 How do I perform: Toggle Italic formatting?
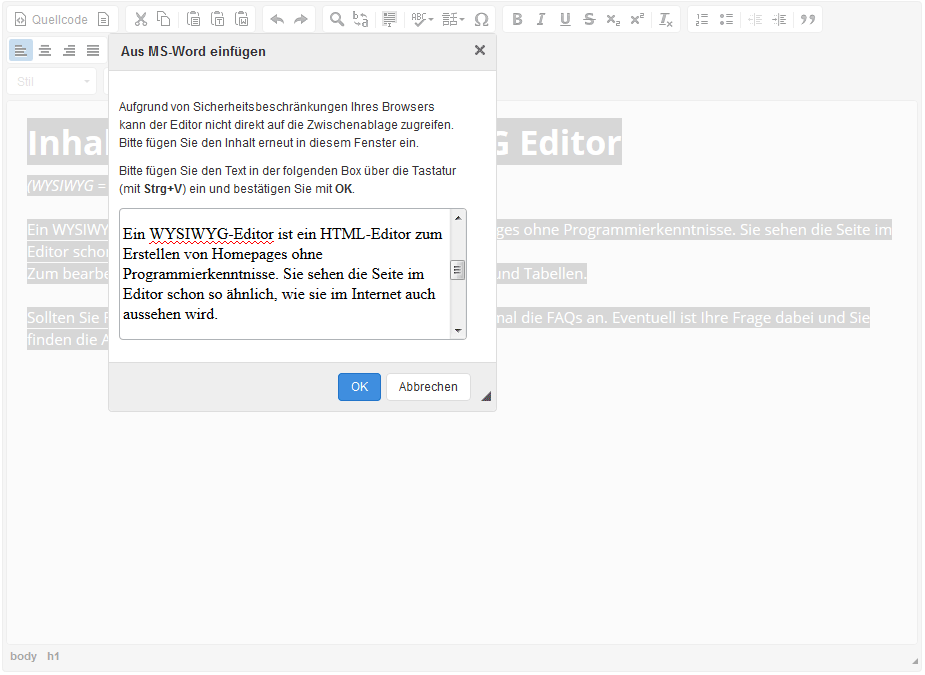[x=541, y=19]
